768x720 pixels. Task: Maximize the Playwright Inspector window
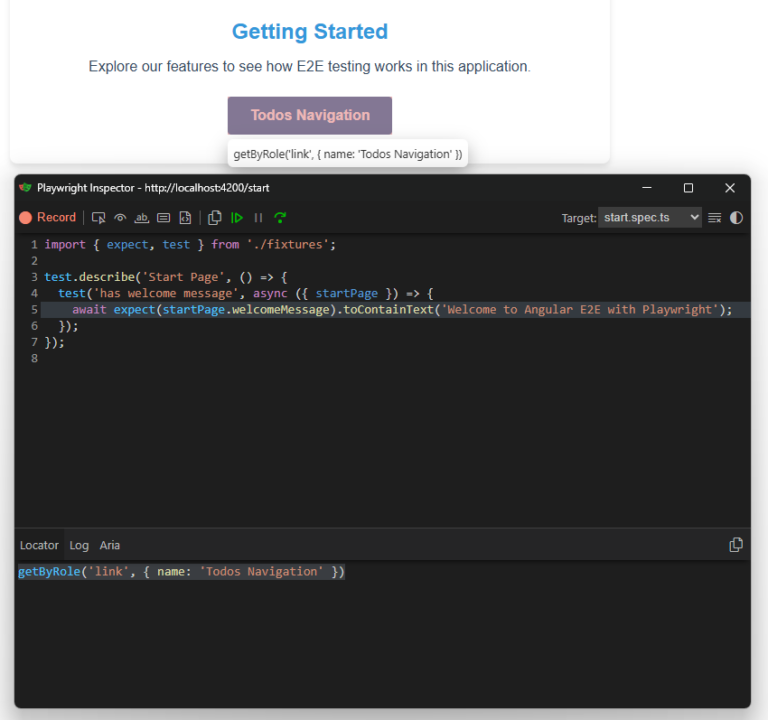point(688,188)
